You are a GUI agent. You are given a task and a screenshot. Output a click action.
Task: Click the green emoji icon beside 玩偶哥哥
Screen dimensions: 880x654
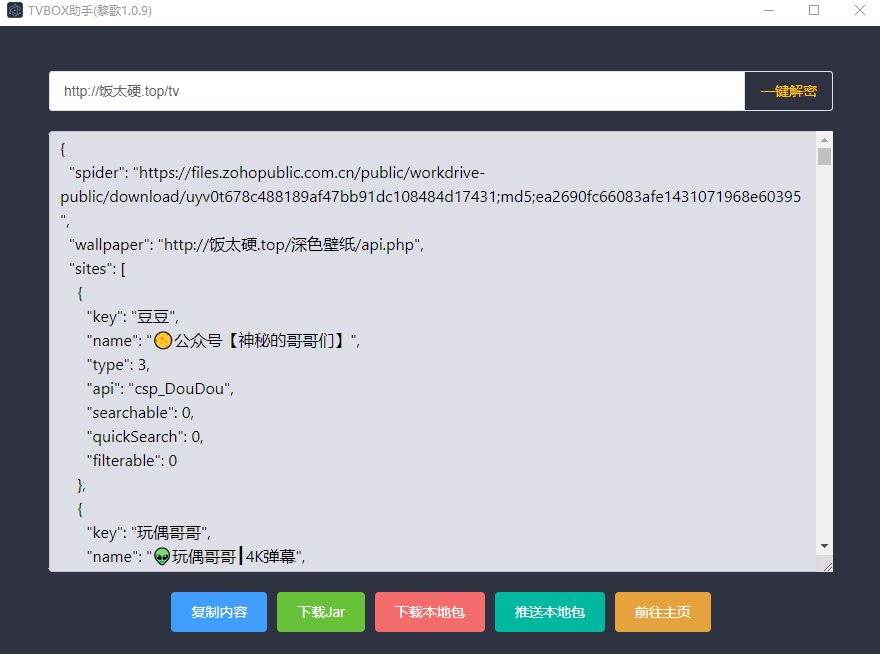[x=160, y=556]
